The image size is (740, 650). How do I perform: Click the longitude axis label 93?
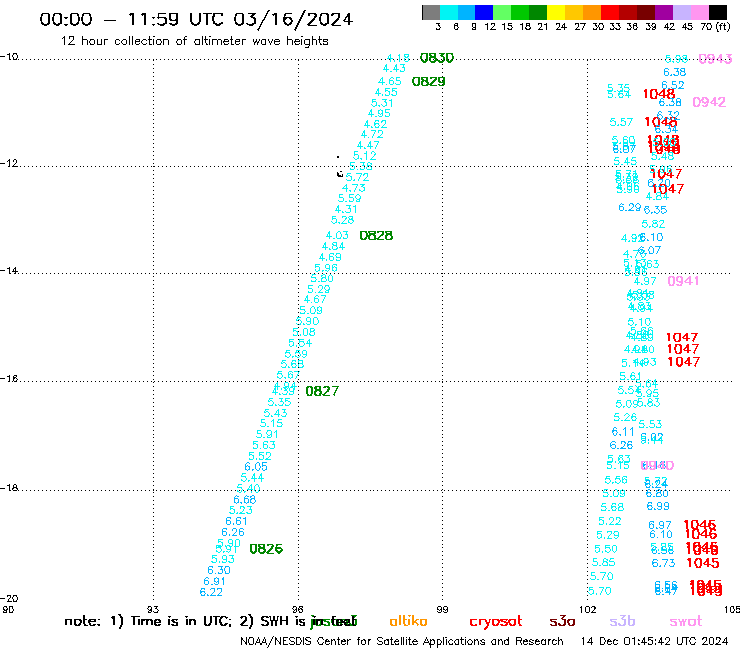pos(153,609)
